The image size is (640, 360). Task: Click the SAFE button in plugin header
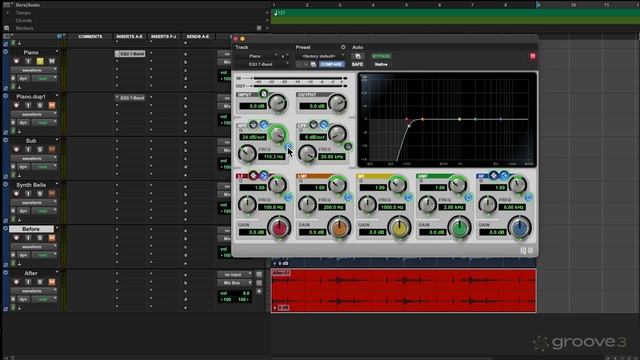click(357, 64)
